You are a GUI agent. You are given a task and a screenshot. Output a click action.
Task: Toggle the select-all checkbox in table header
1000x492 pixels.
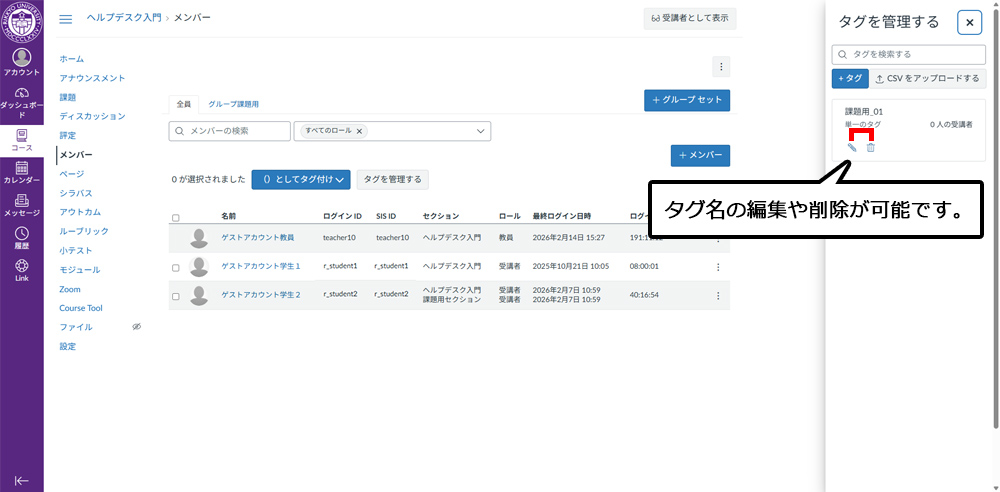(x=176, y=217)
